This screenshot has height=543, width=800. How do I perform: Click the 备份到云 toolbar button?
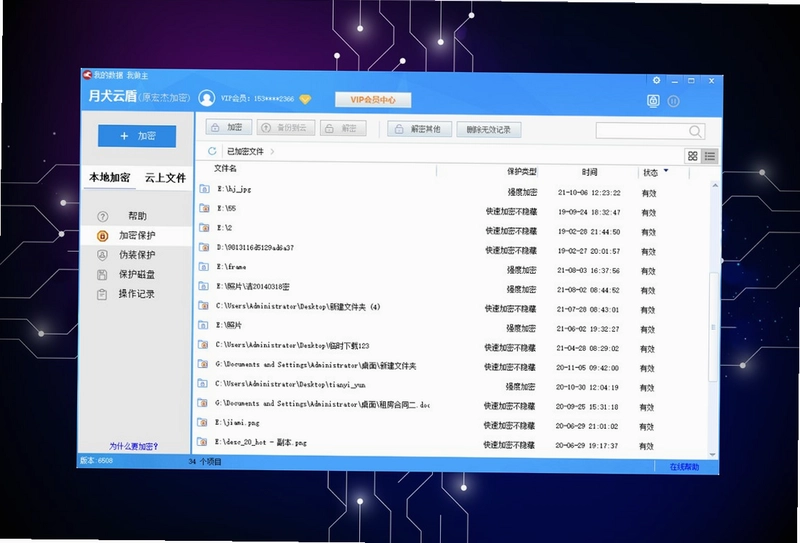(x=286, y=128)
